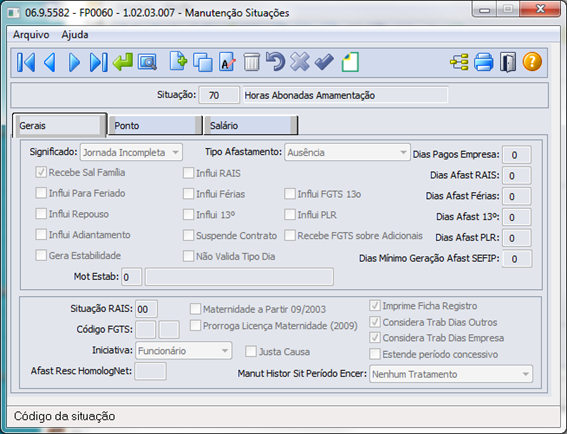Switch to the Ponto tab
Viewport: 567px width, 434px height.
pyautogui.click(x=155, y=125)
